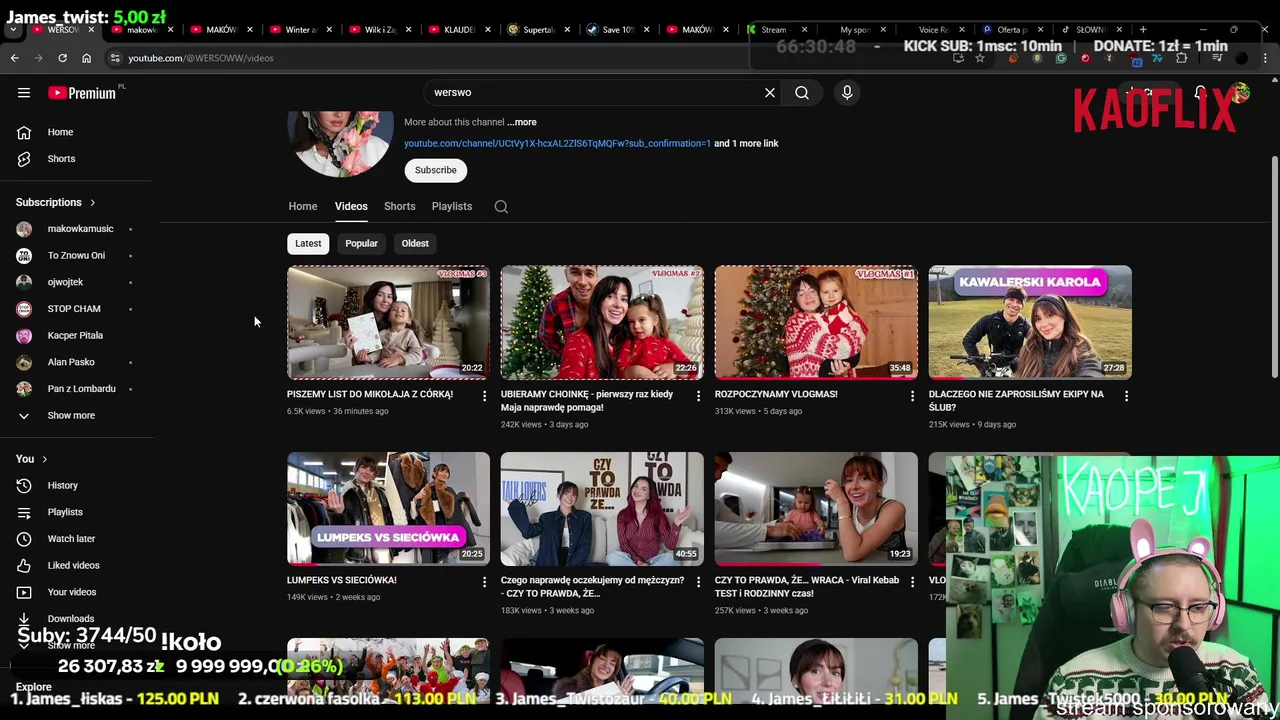Open 'DLACZEGO NIE ZAPROSILIŚMY EKIPY NA ŚLUB?' title
Viewport: 1280px width, 720px height.
pos(1016,401)
